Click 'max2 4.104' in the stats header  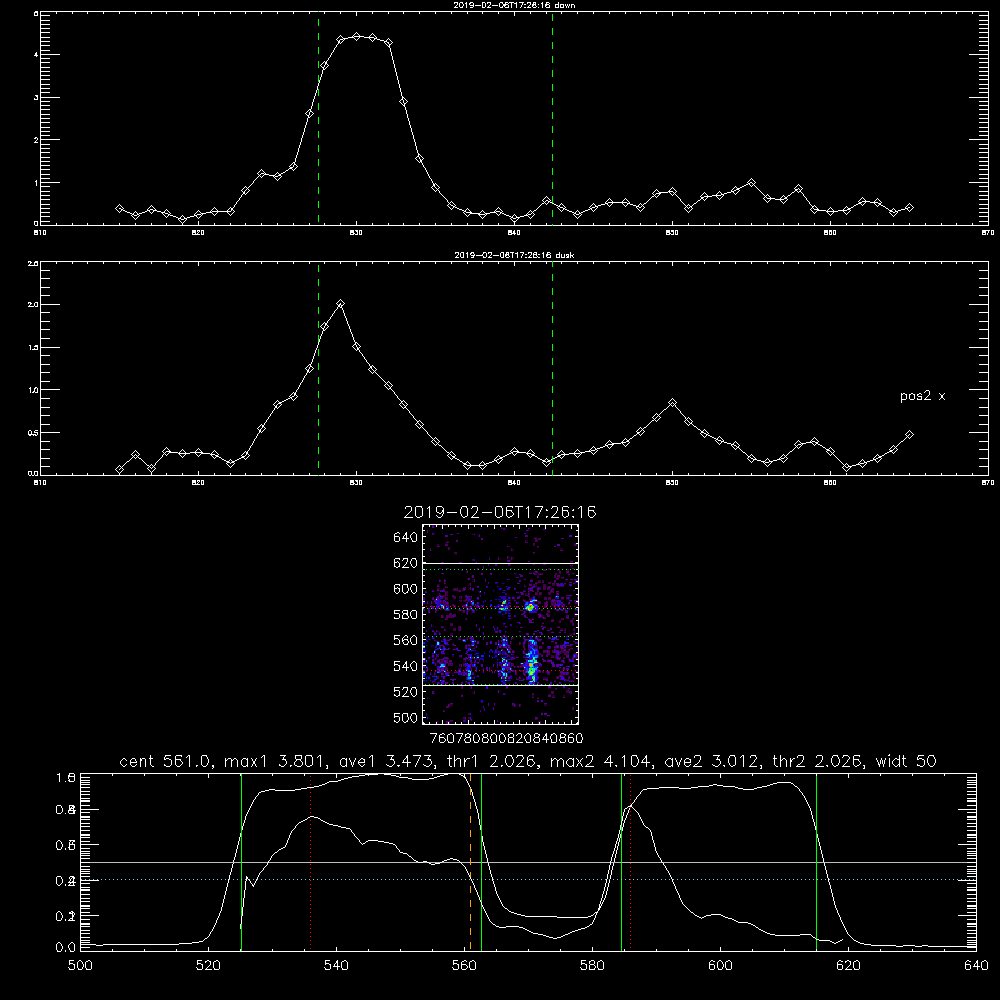pyautogui.click(x=601, y=761)
